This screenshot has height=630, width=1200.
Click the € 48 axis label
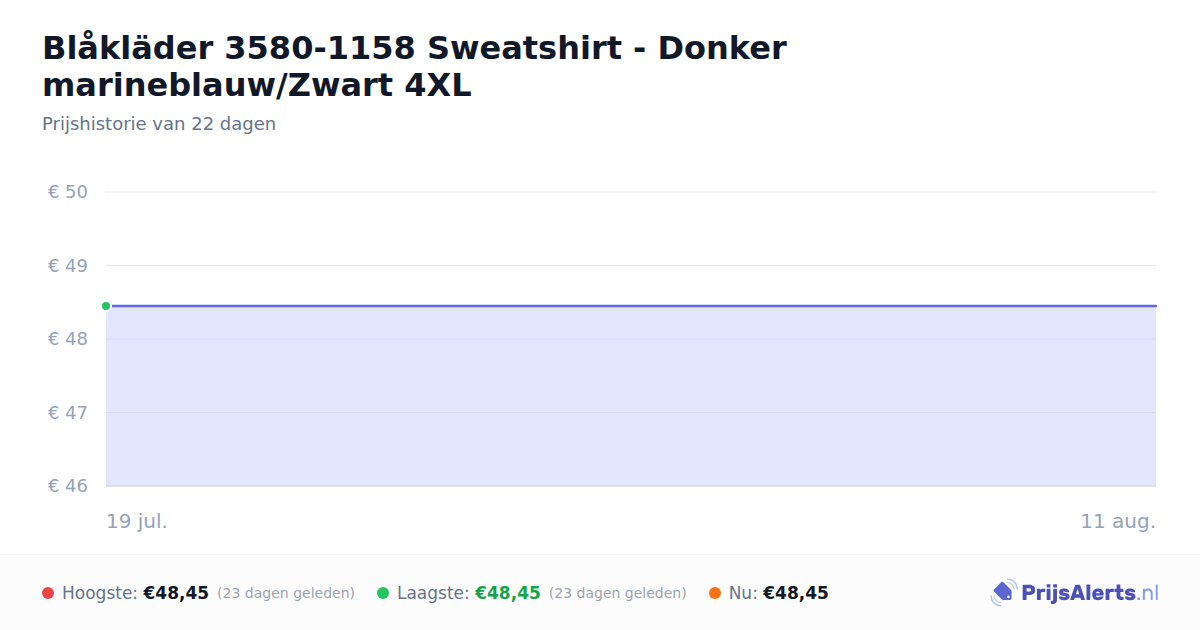(x=68, y=339)
